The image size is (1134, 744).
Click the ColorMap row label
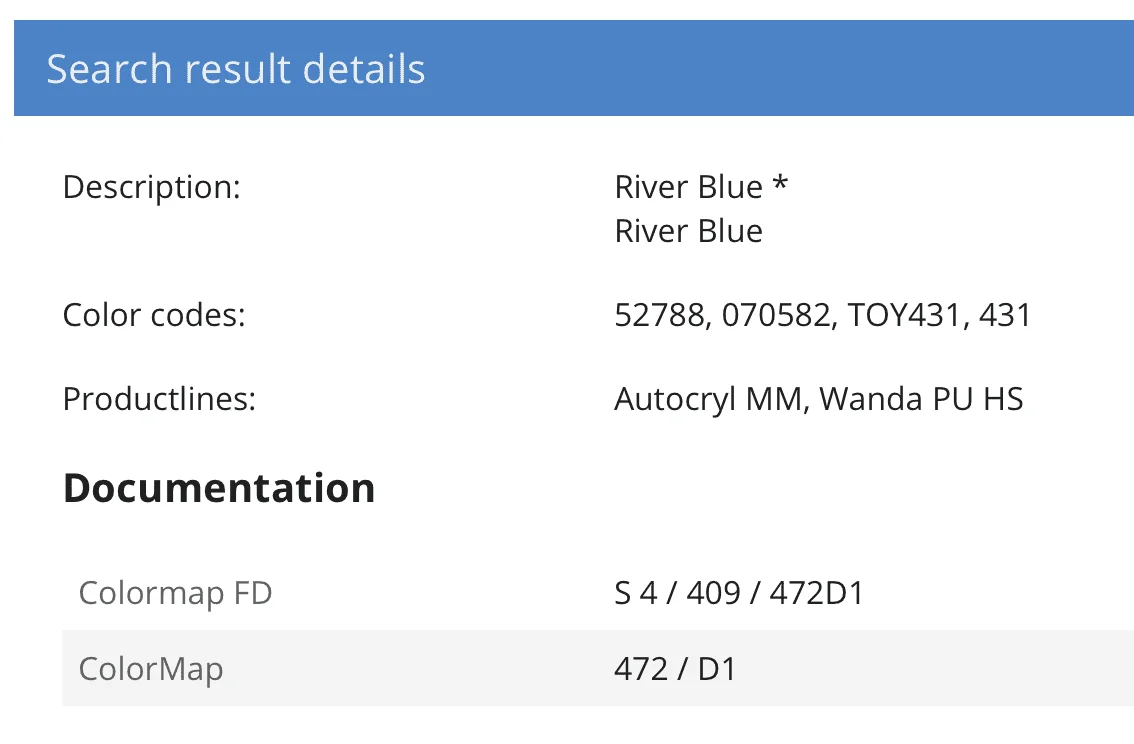(151, 668)
